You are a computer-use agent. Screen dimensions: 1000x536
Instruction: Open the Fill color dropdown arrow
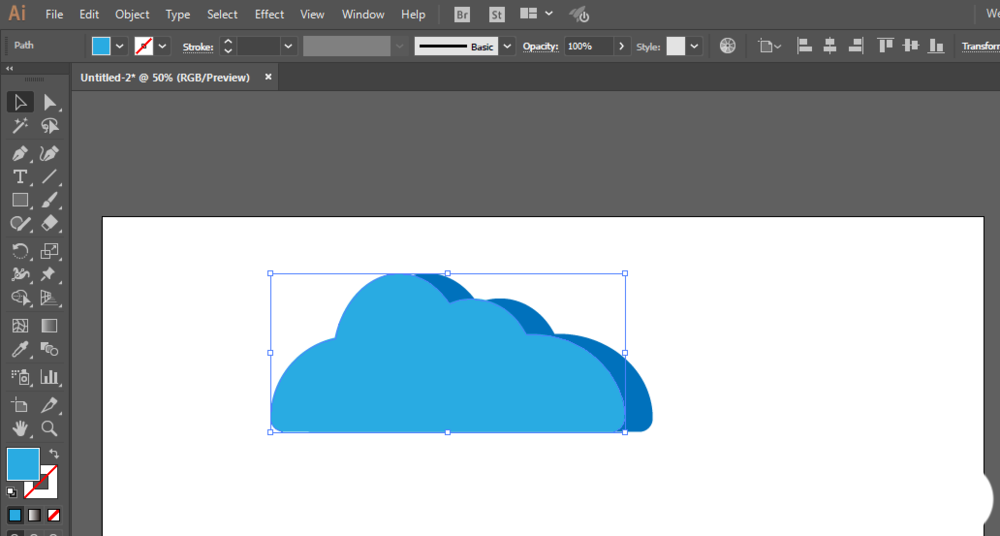click(119, 46)
